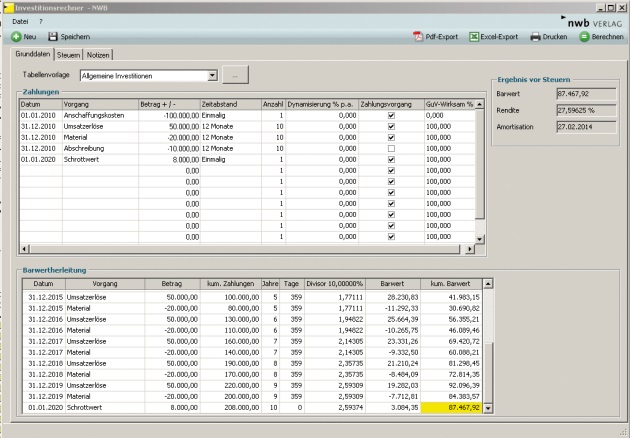Open the Datei menu
The width and height of the screenshot is (630, 438).
[x=19, y=20]
